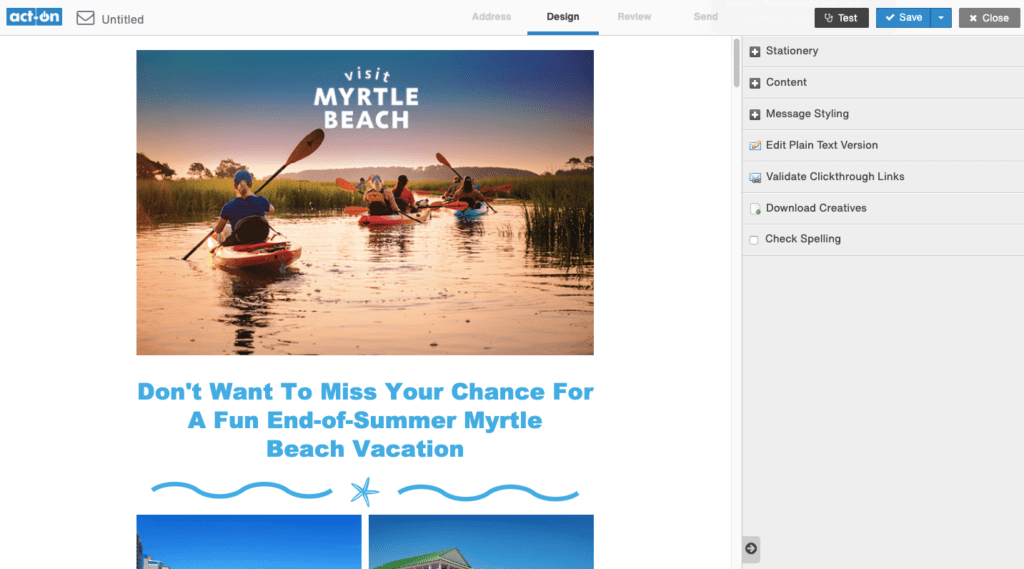Open the Content panel label
Screen dimensions: 1024x569
[x=786, y=82]
